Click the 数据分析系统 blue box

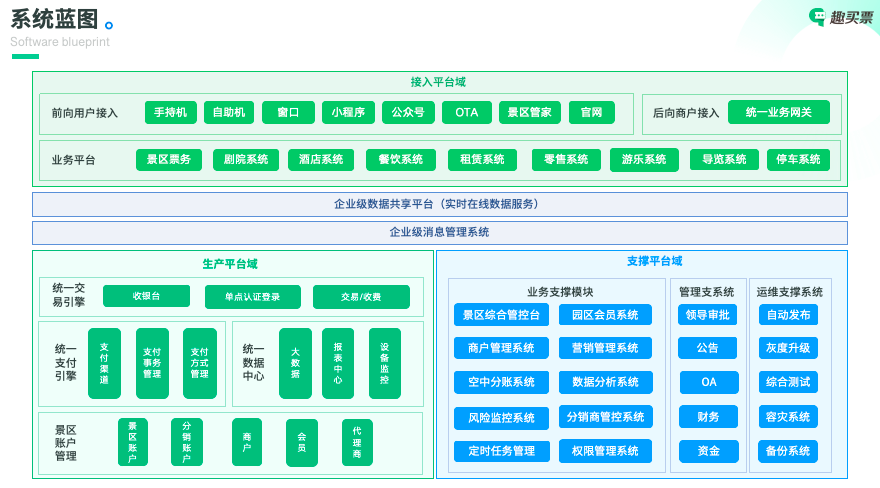[x=605, y=382]
